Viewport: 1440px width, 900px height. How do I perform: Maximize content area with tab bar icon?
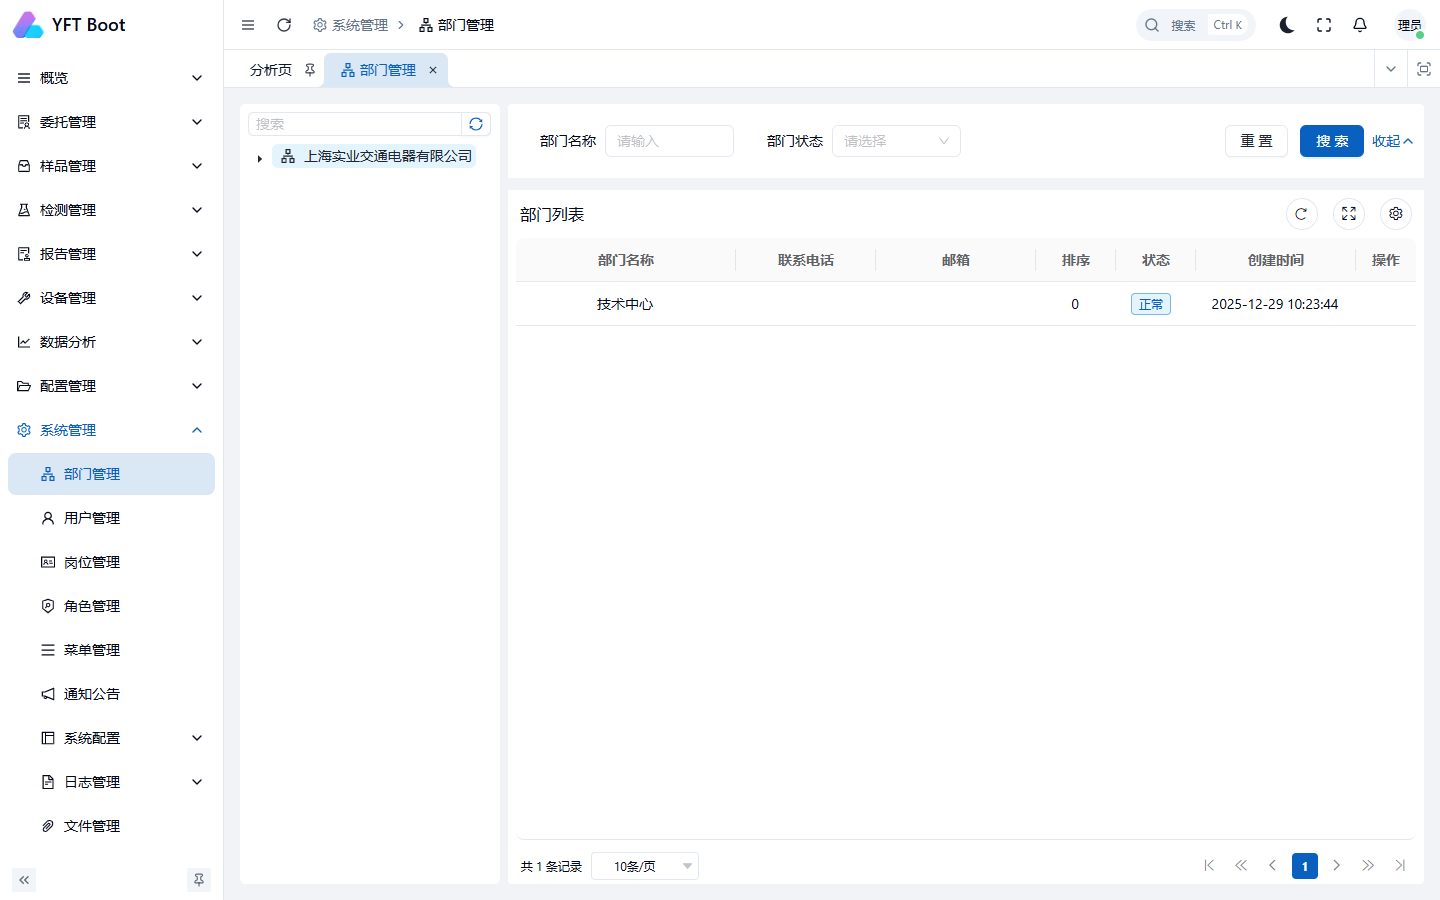tap(1424, 69)
